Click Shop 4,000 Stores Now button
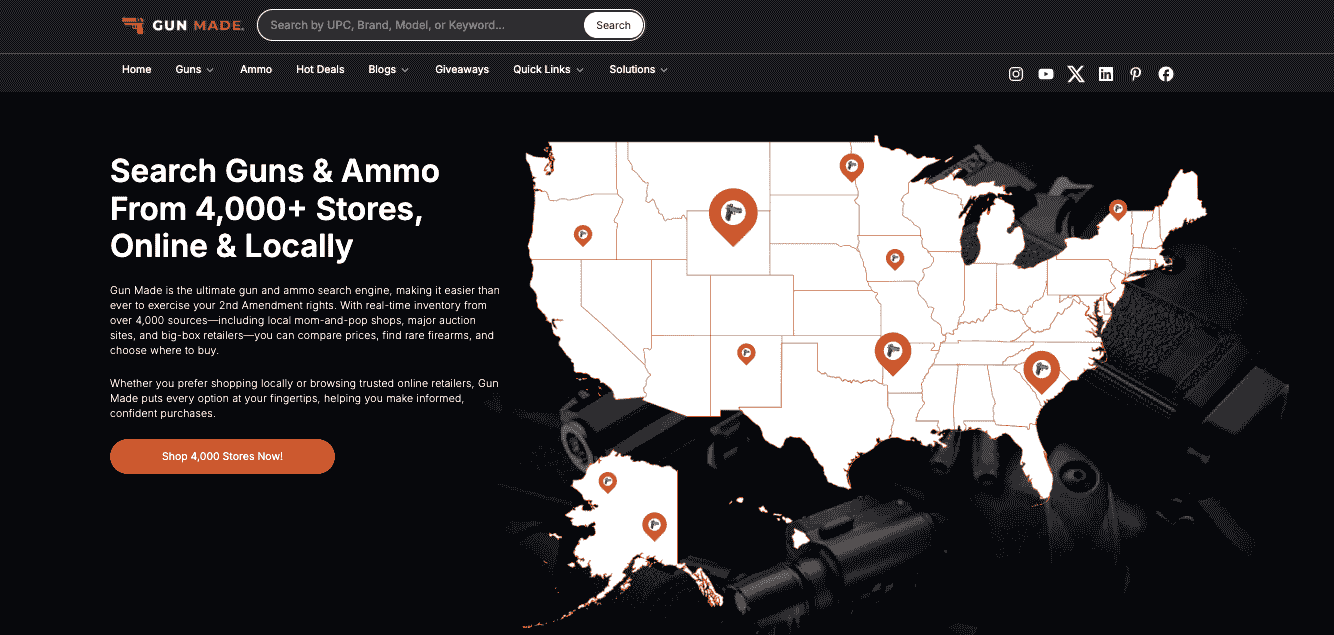This screenshot has width=1334, height=635. 222,456
